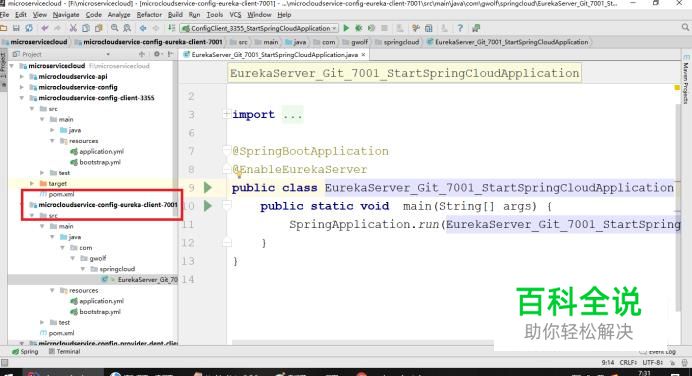This screenshot has height=376, width=692.
Task: Open the Navigate menu
Action: tap(66, 15)
